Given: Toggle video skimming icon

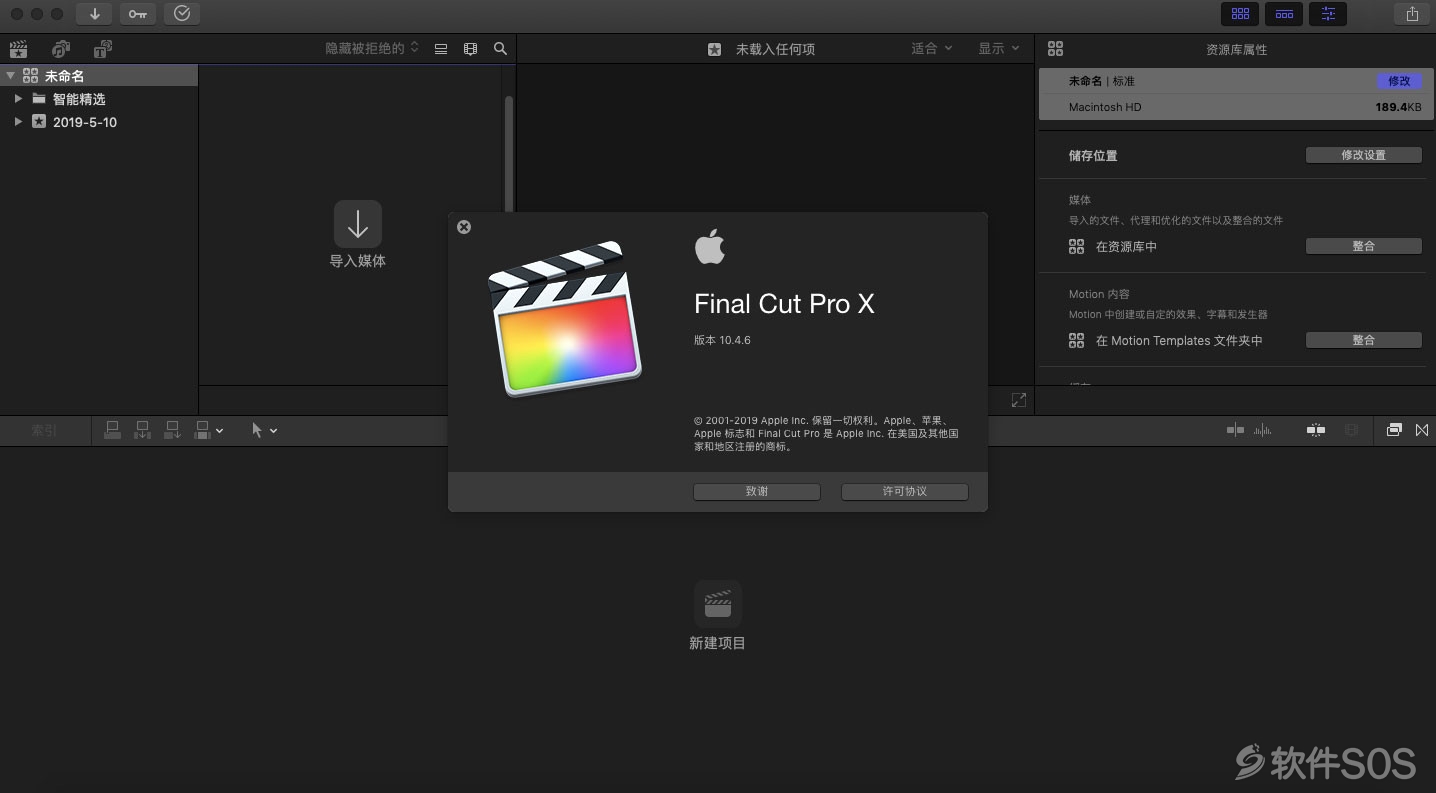Looking at the screenshot, I should (x=1236, y=430).
